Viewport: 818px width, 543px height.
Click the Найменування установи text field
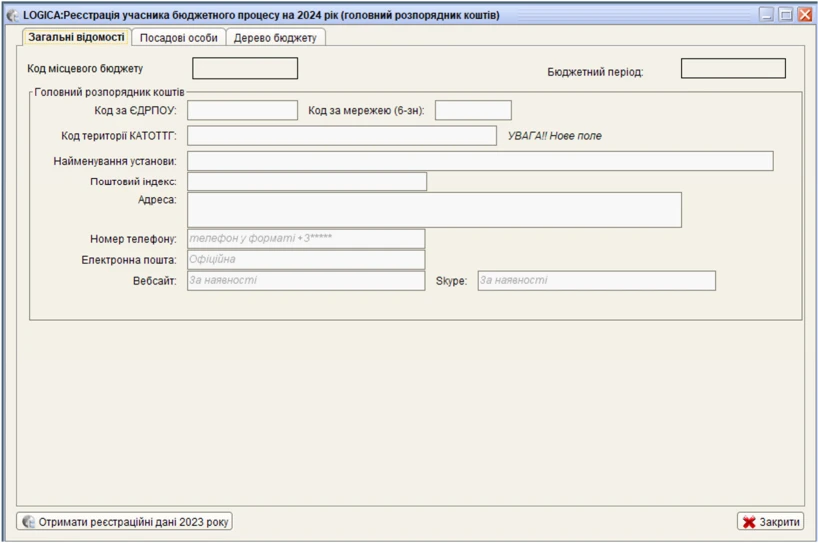click(480, 161)
